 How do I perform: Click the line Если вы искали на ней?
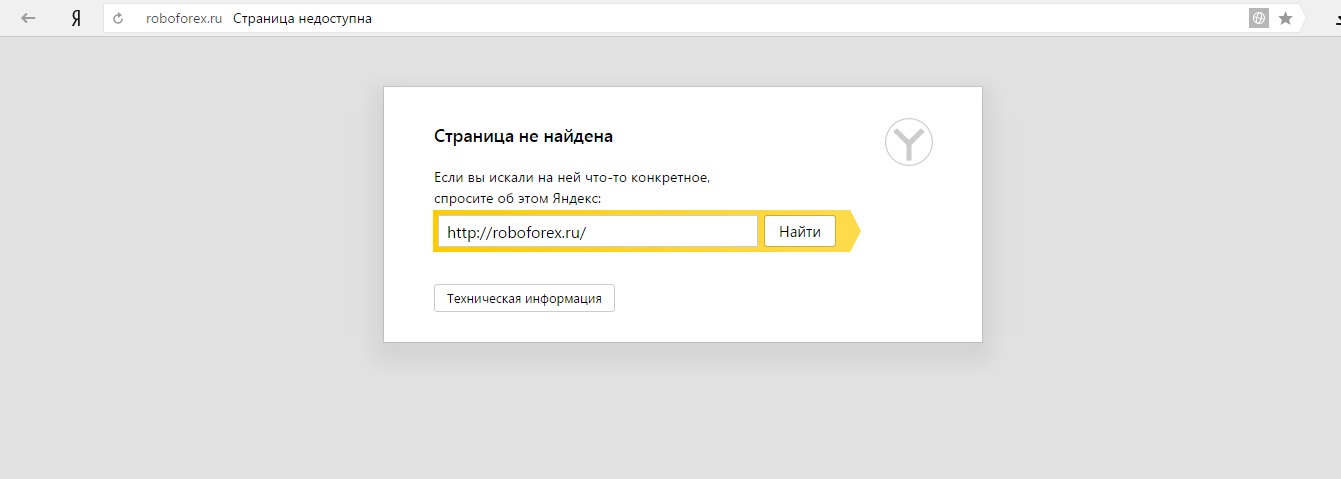point(572,177)
